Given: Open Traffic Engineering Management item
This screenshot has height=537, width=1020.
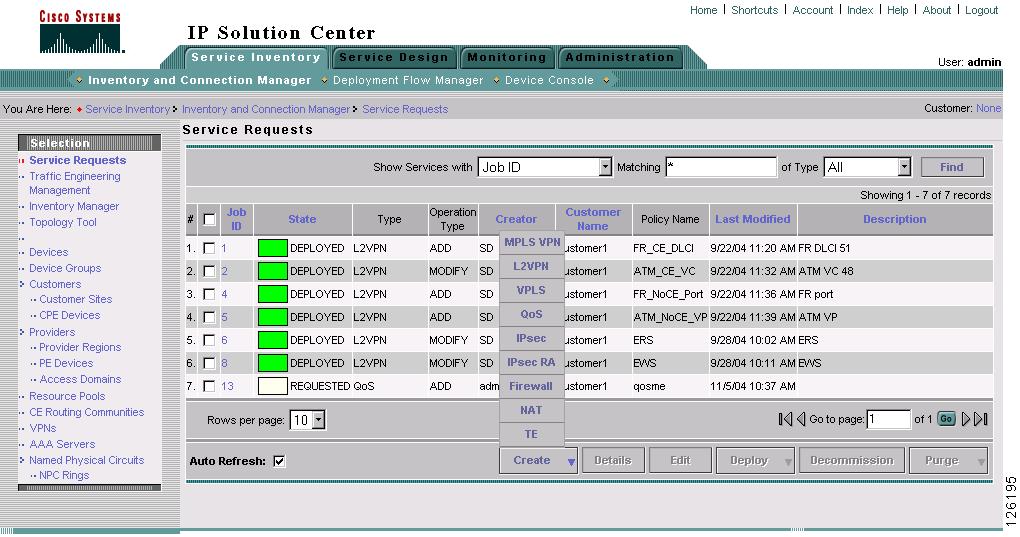Looking at the screenshot, I should click(x=75, y=183).
